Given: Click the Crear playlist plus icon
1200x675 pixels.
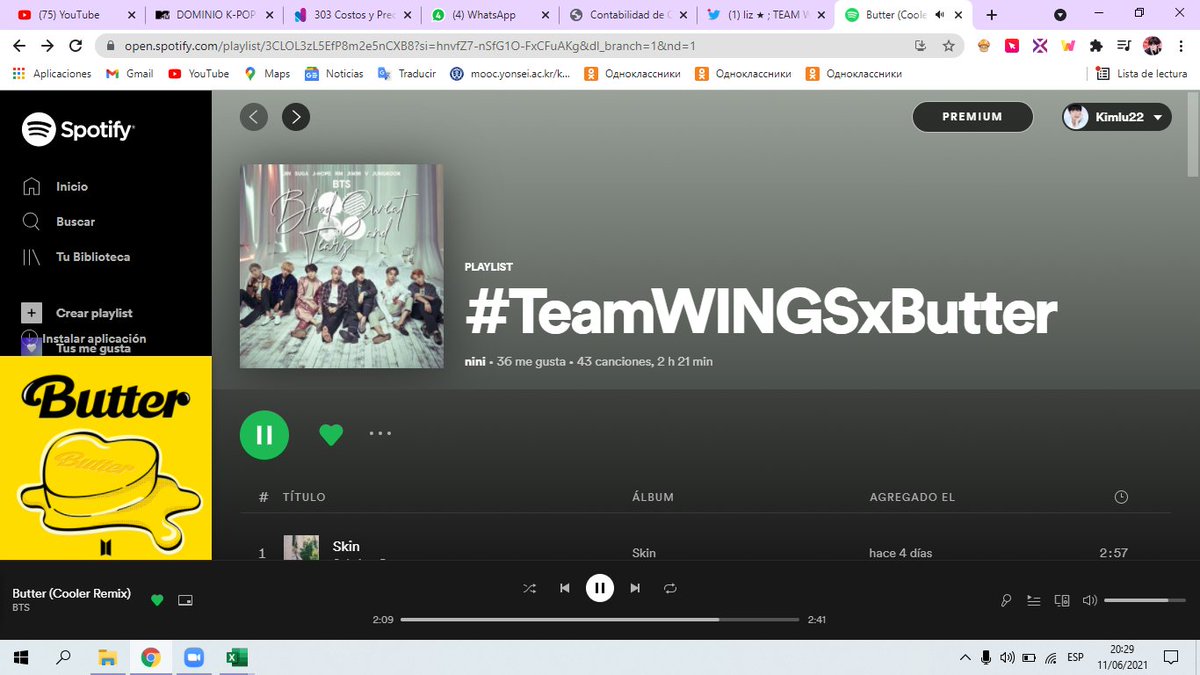Looking at the screenshot, I should pos(32,313).
